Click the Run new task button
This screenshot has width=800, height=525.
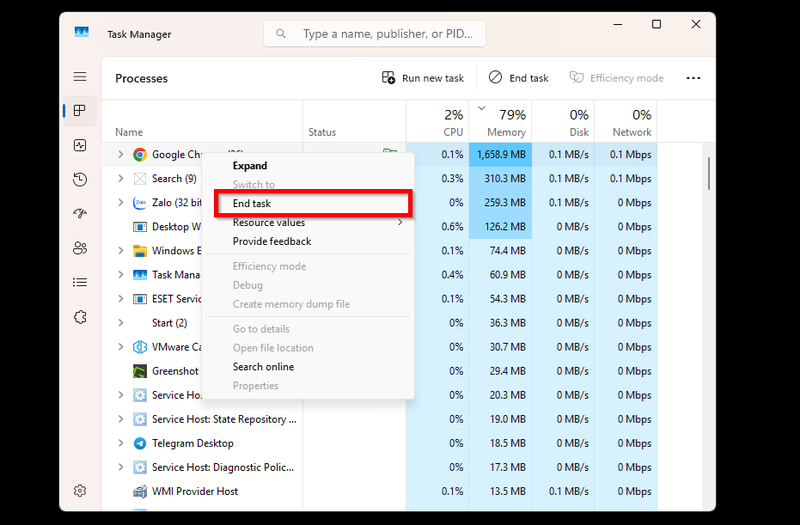(x=422, y=78)
